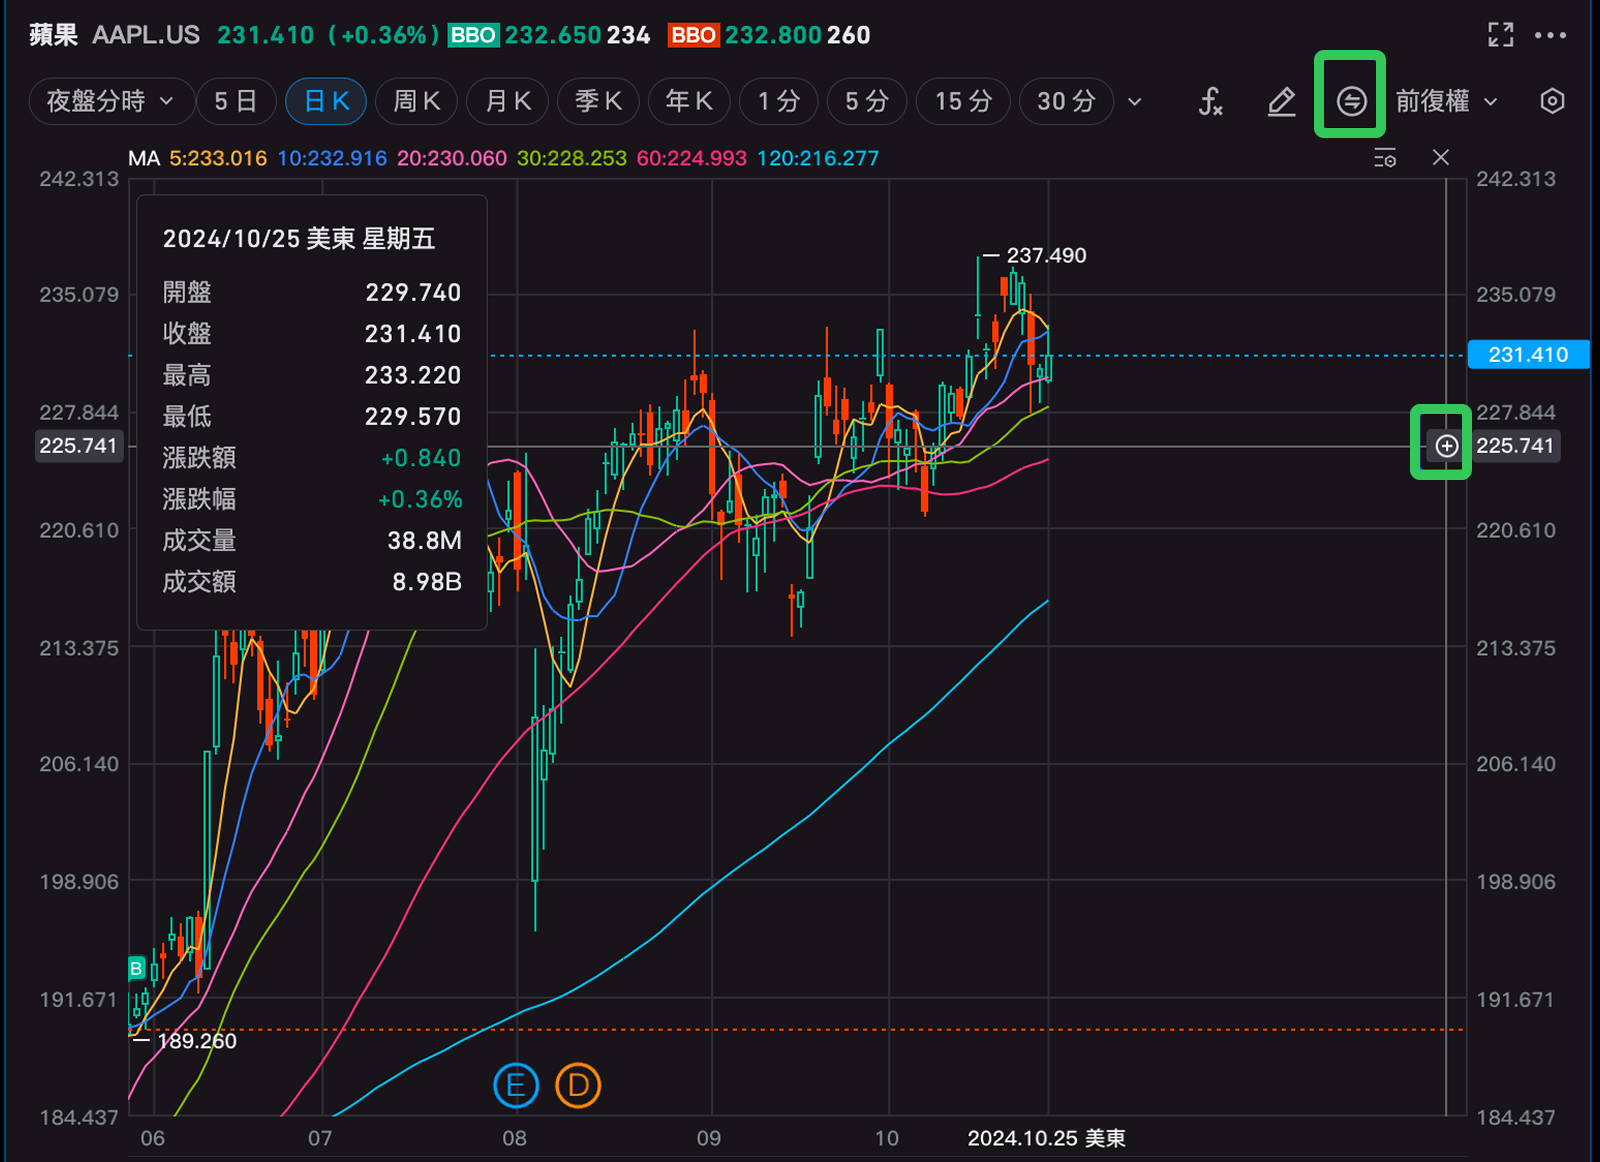Choose the 5日 five-day view
The image size is (1600, 1162).
[235, 102]
